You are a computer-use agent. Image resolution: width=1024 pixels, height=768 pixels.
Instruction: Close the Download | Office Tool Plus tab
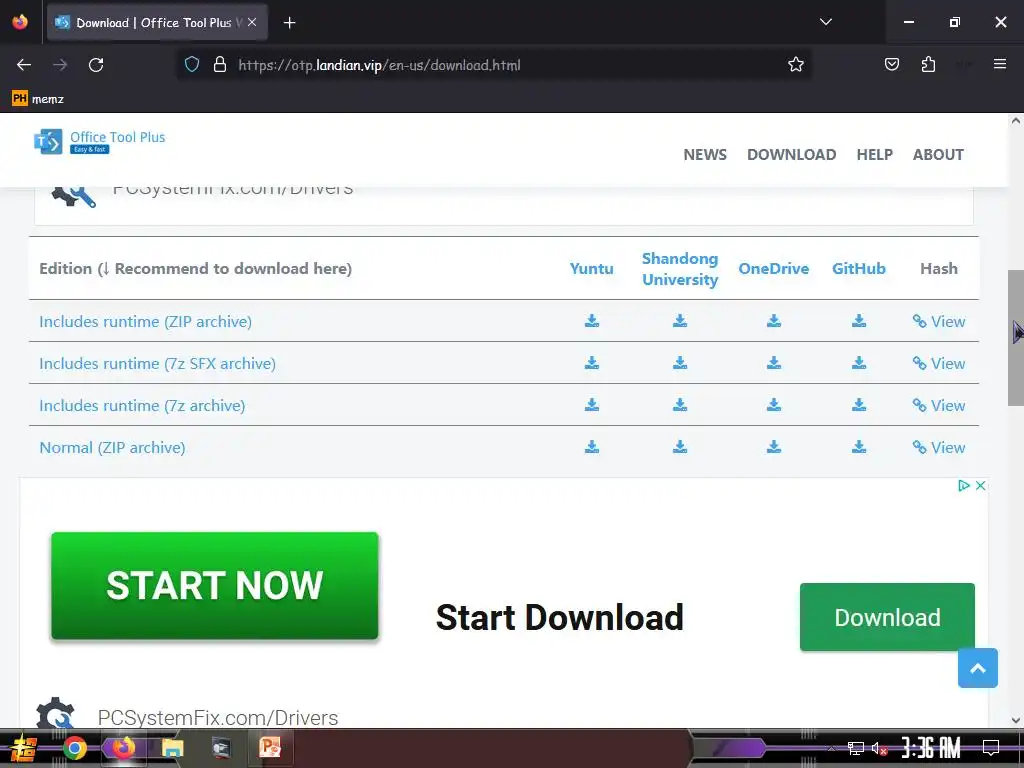click(x=252, y=22)
